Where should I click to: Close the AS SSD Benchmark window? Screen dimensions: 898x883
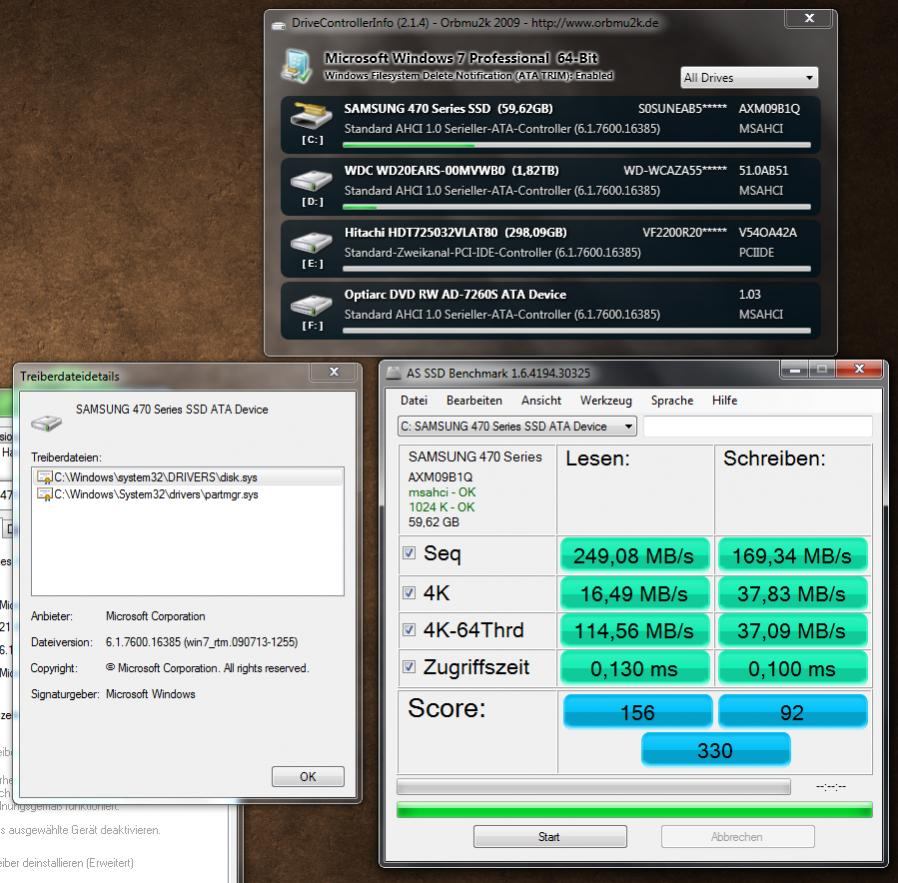(x=859, y=369)
